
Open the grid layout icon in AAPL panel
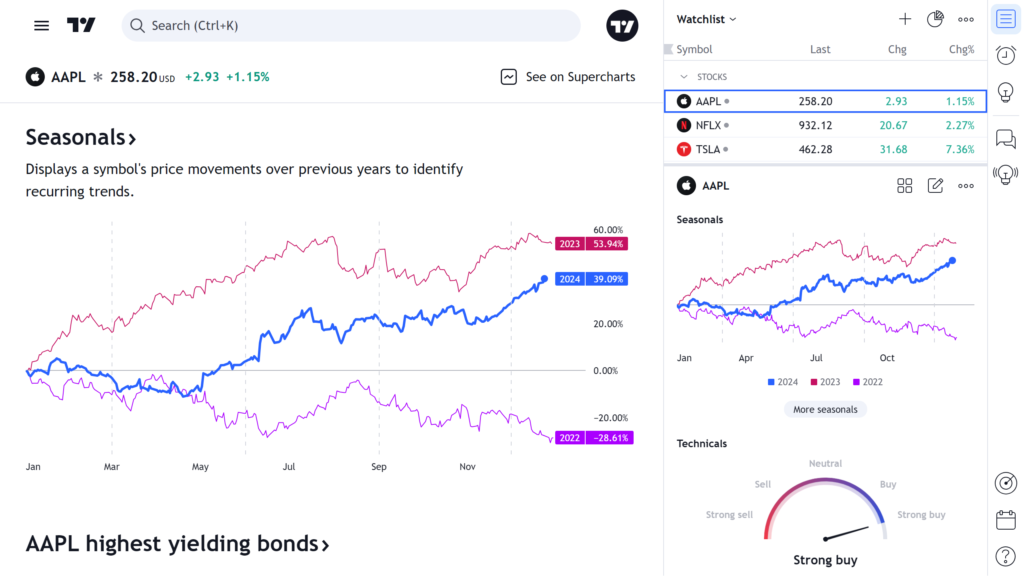pos(904,185)
